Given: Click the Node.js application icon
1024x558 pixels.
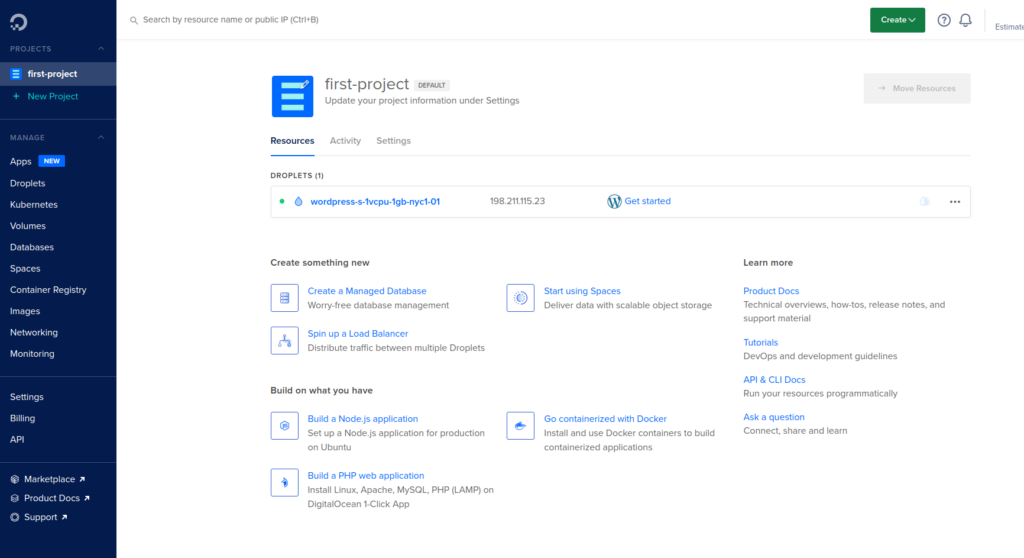Looking at the screenshot, I should (x=285, y=426).
